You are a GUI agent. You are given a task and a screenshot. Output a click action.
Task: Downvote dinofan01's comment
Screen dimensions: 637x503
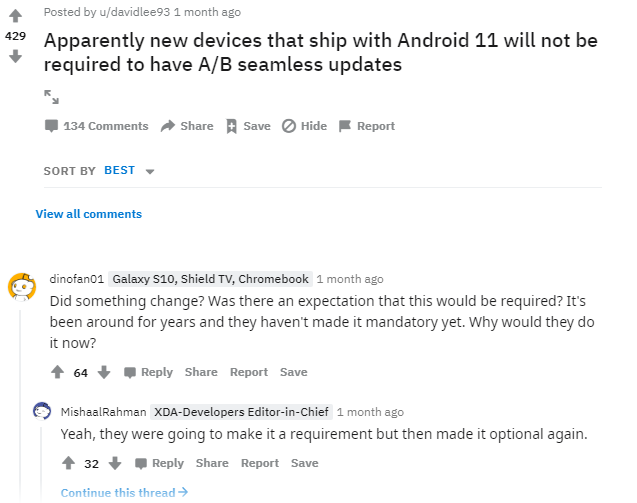coord(103,372)
